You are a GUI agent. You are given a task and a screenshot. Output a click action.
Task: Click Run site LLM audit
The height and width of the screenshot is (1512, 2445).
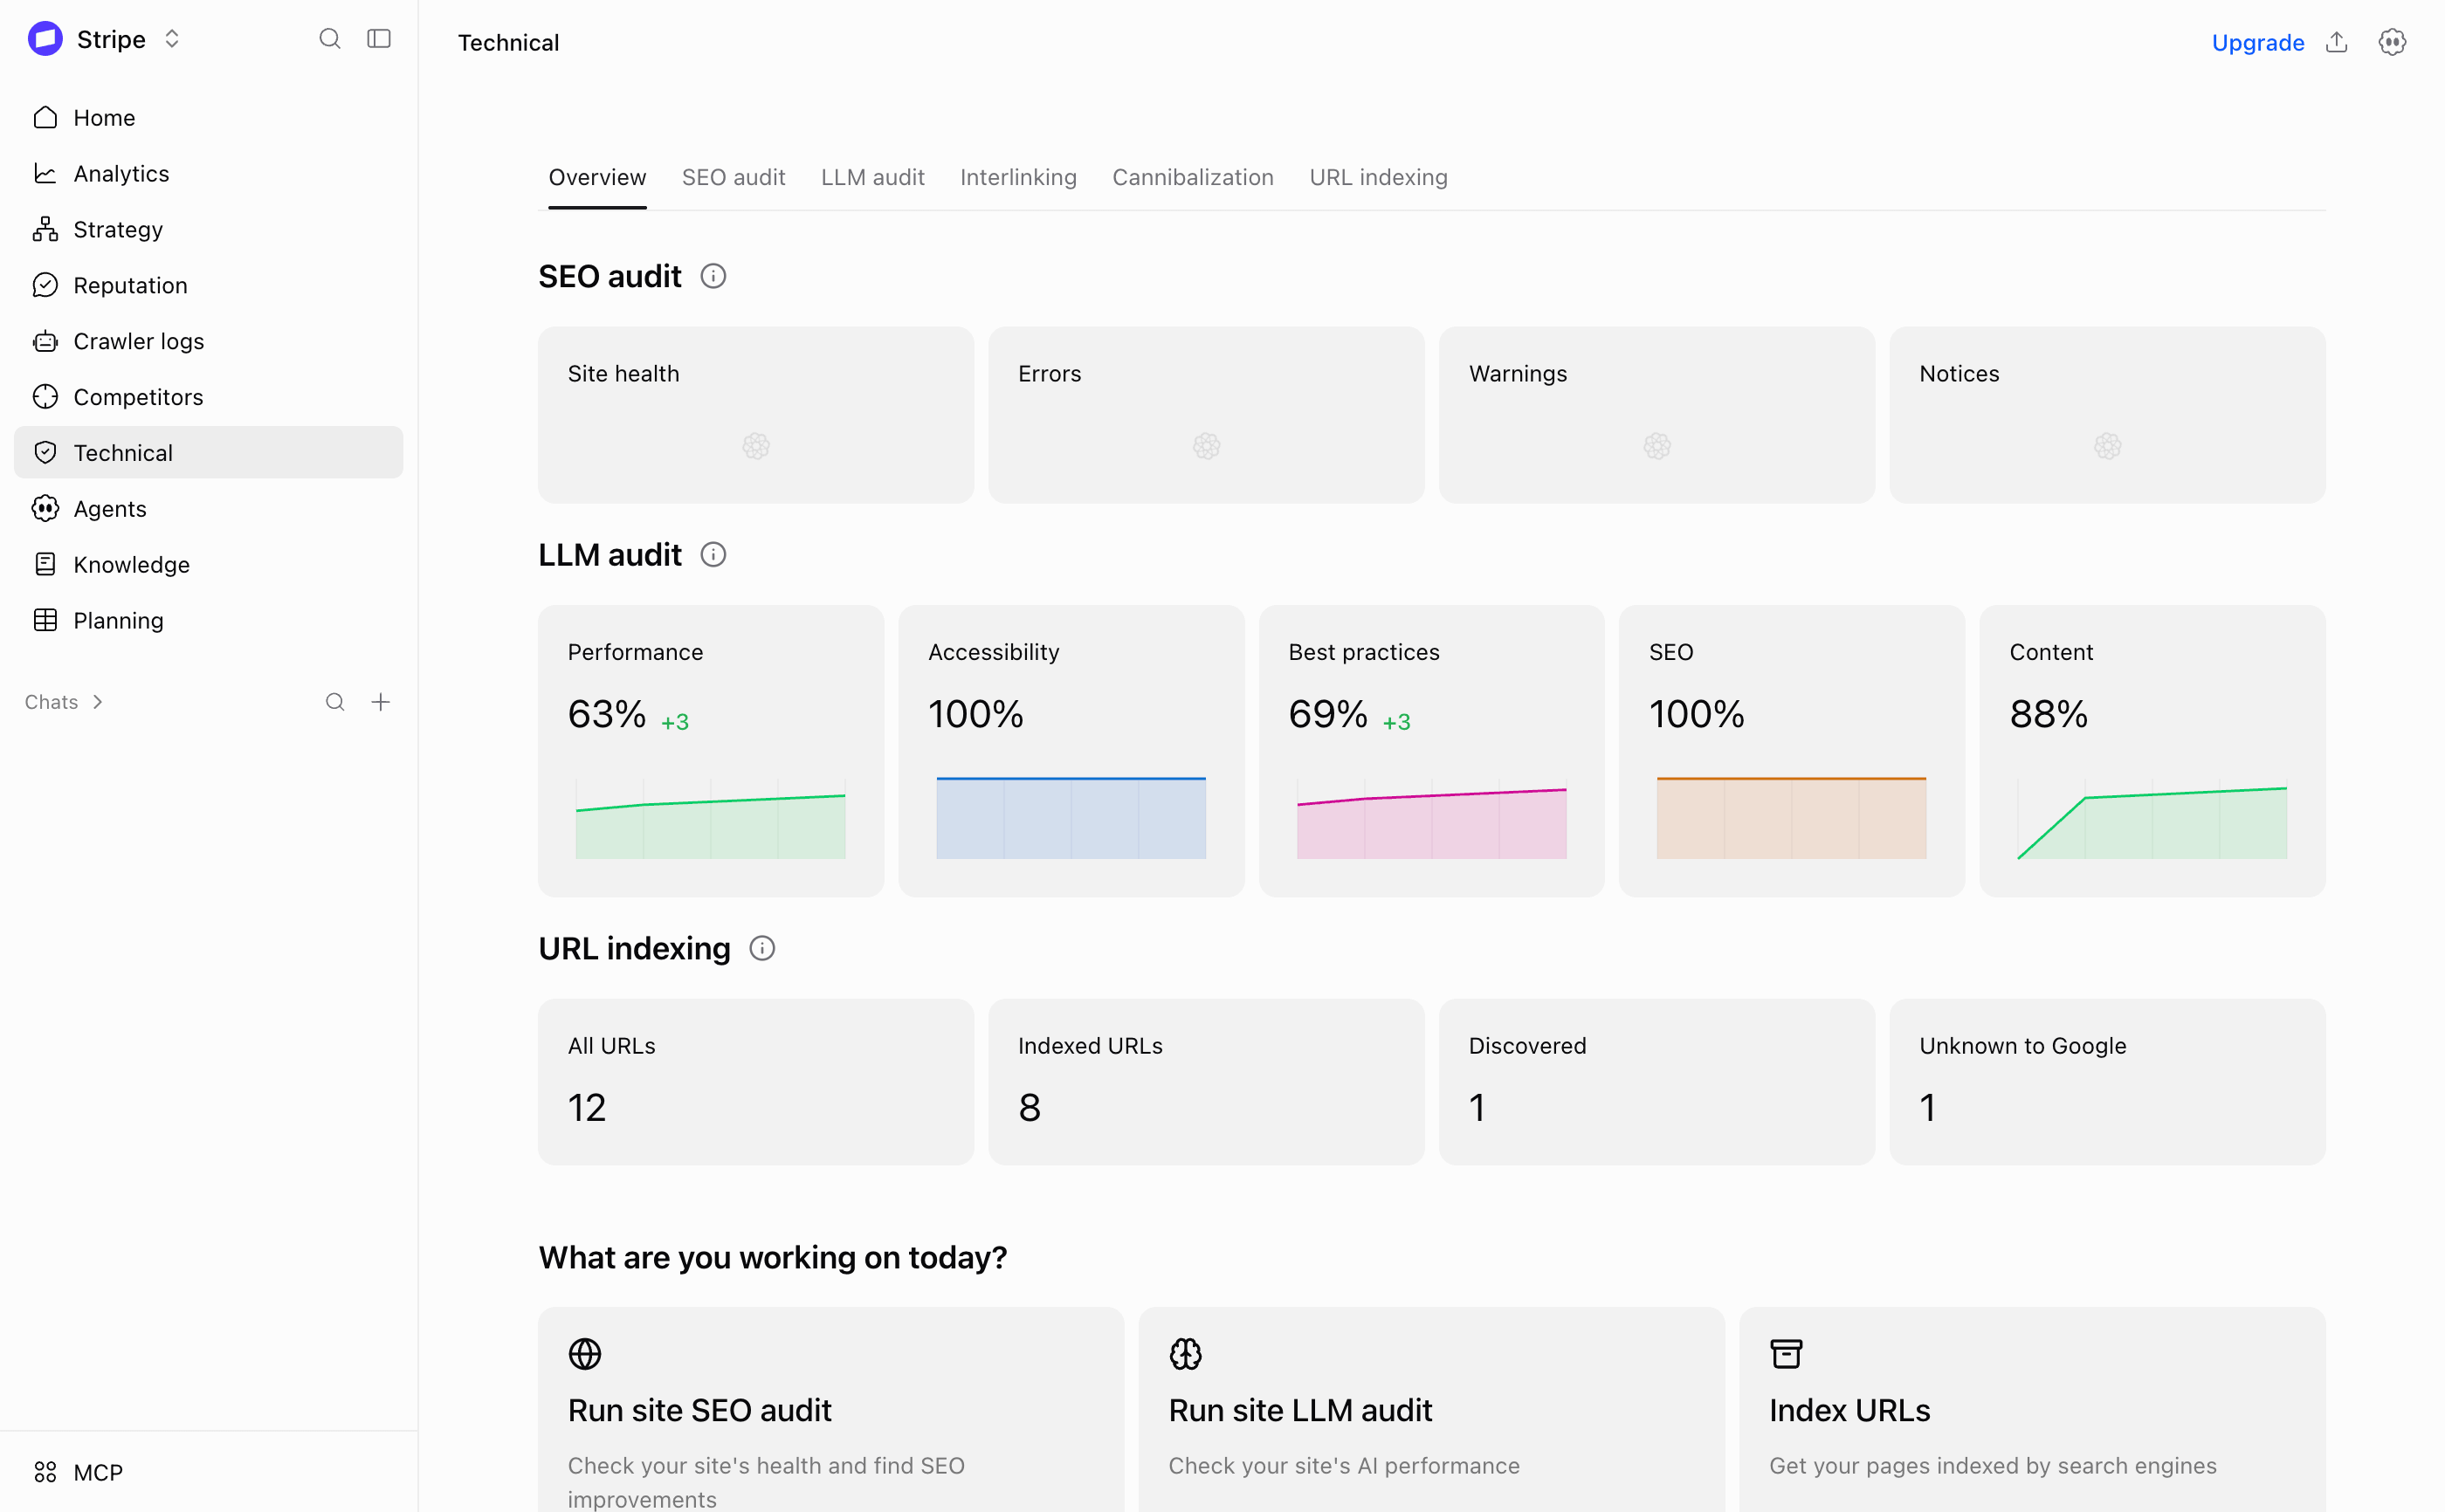1431,1409
